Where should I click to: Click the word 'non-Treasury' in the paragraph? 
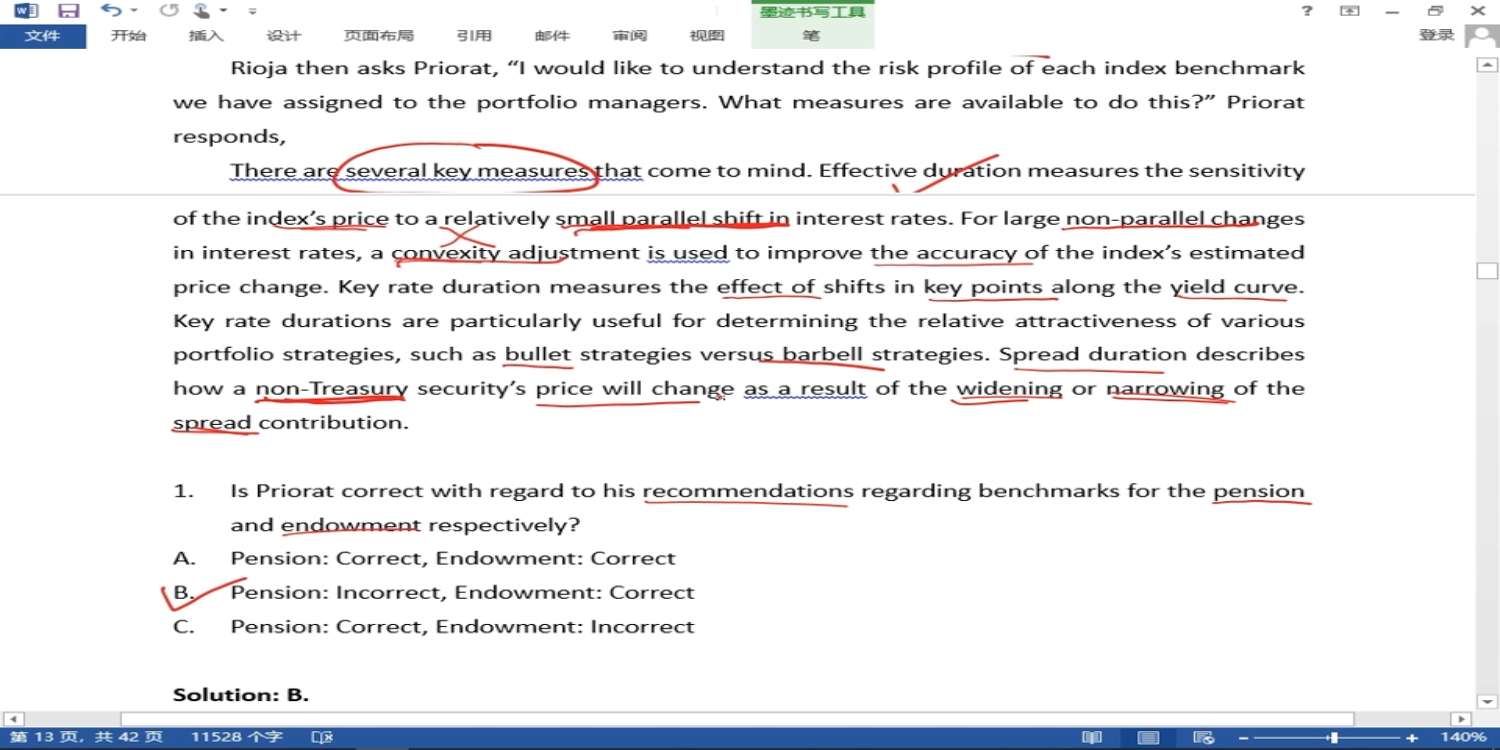332,388
